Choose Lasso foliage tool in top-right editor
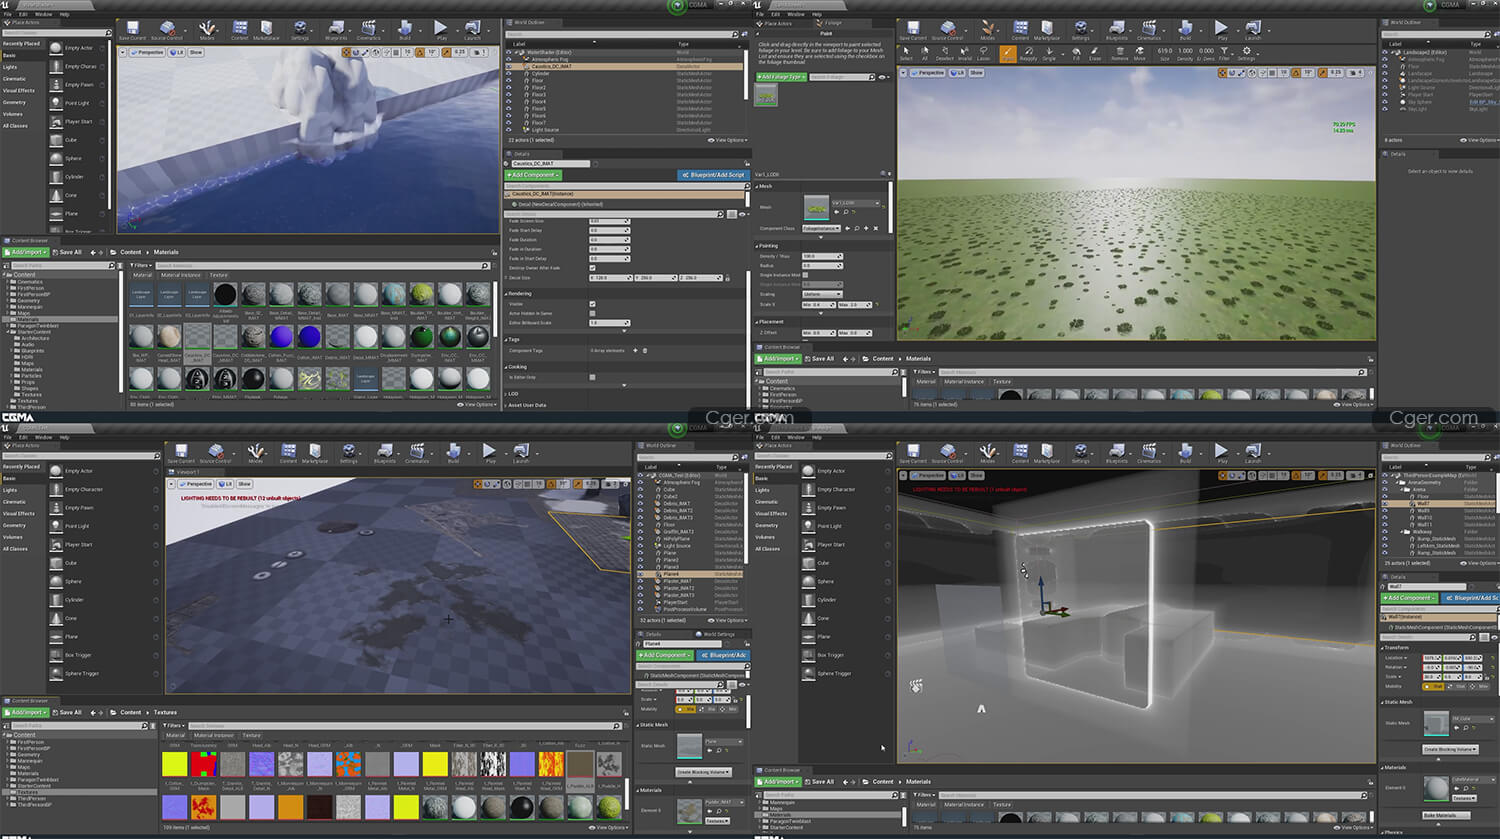The width and height of the screenshot is (1500, 839). [984, 53]
